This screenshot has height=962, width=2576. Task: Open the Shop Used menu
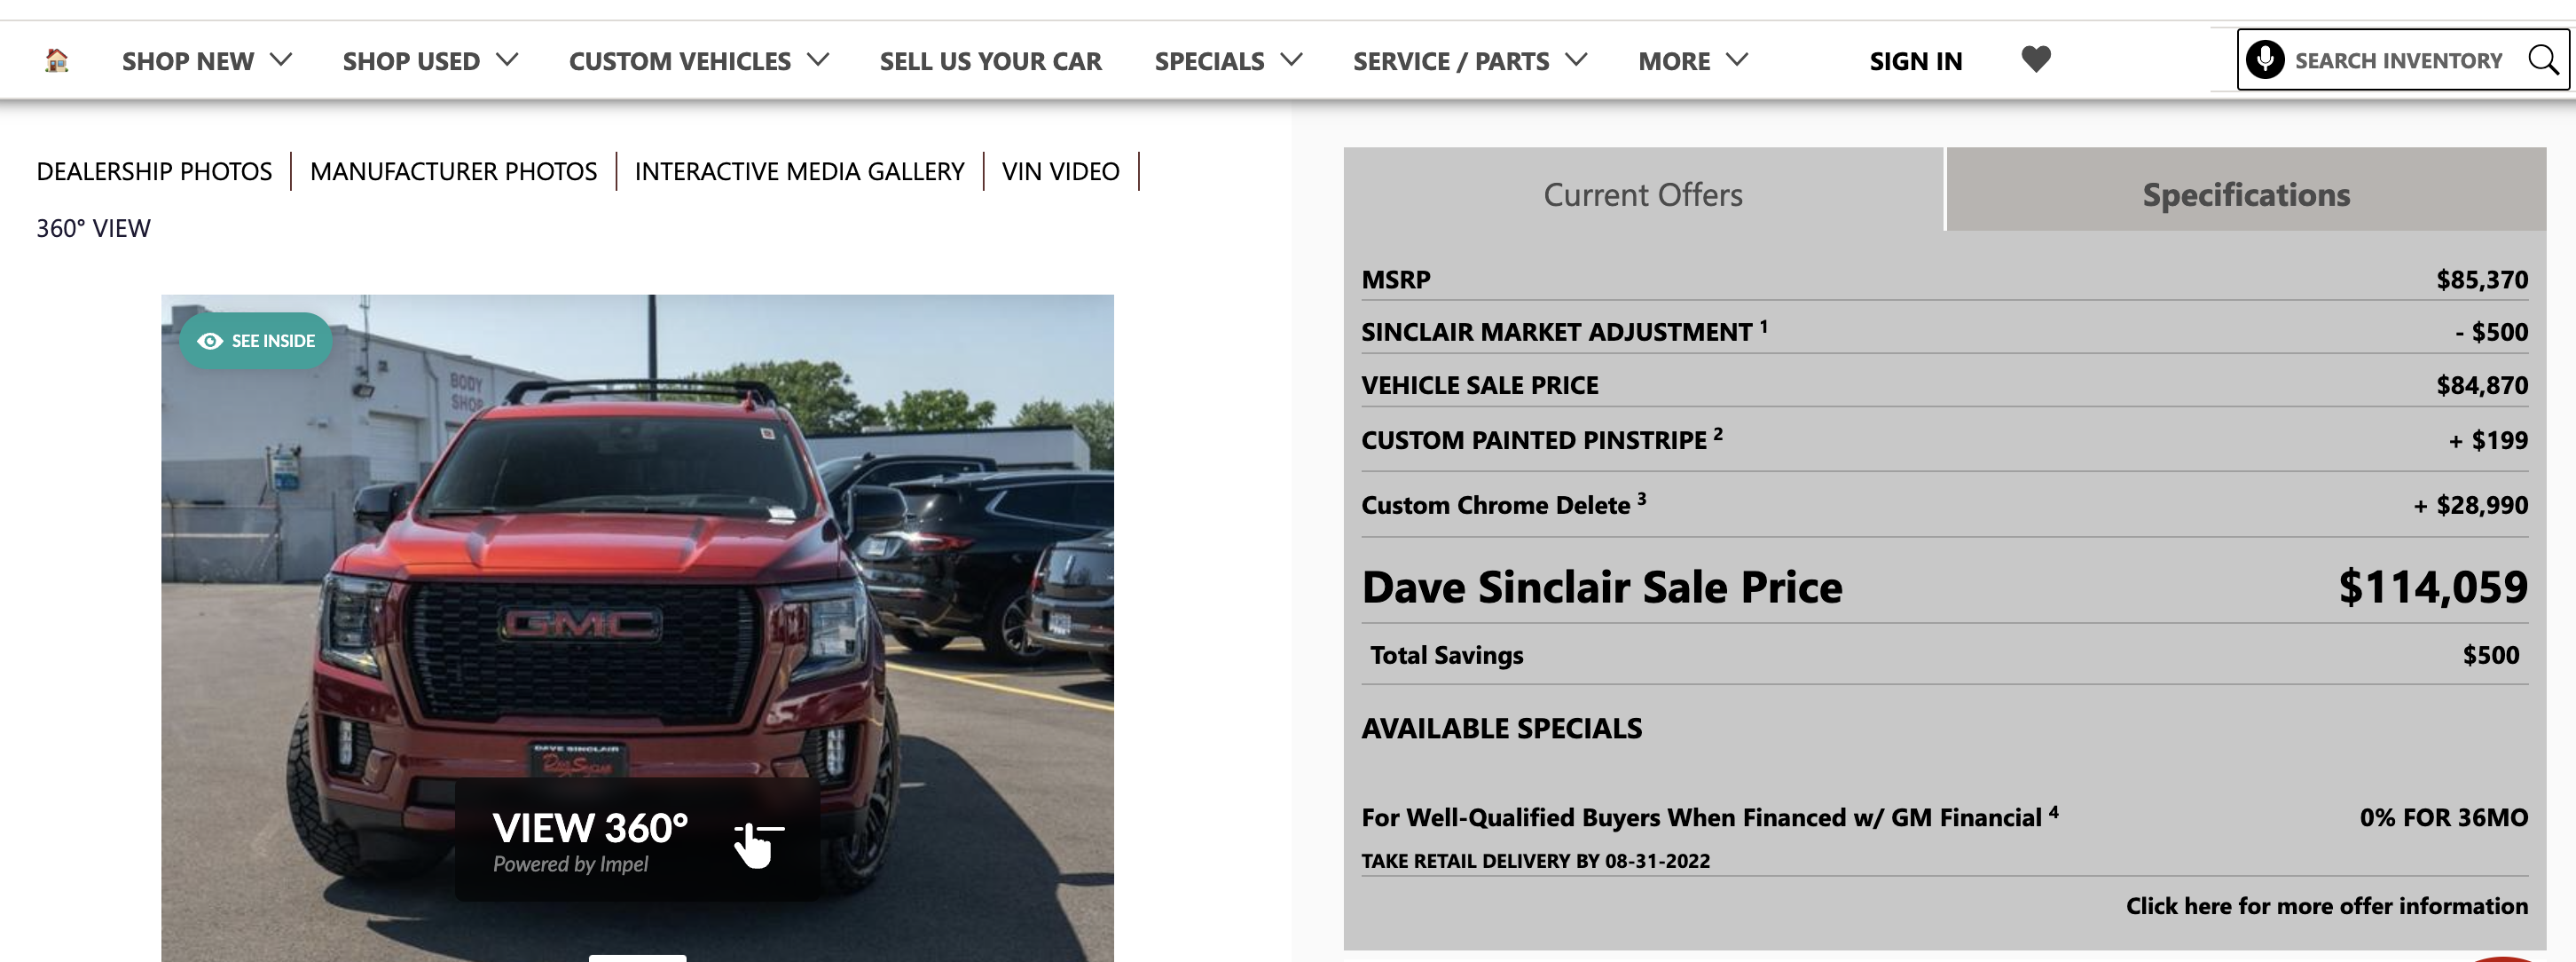430,61
